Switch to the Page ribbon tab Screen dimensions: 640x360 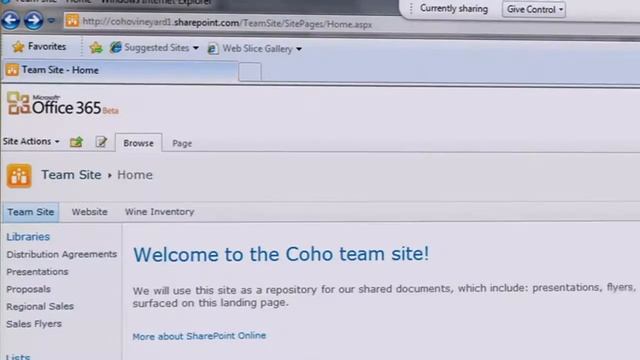(182, 143)
